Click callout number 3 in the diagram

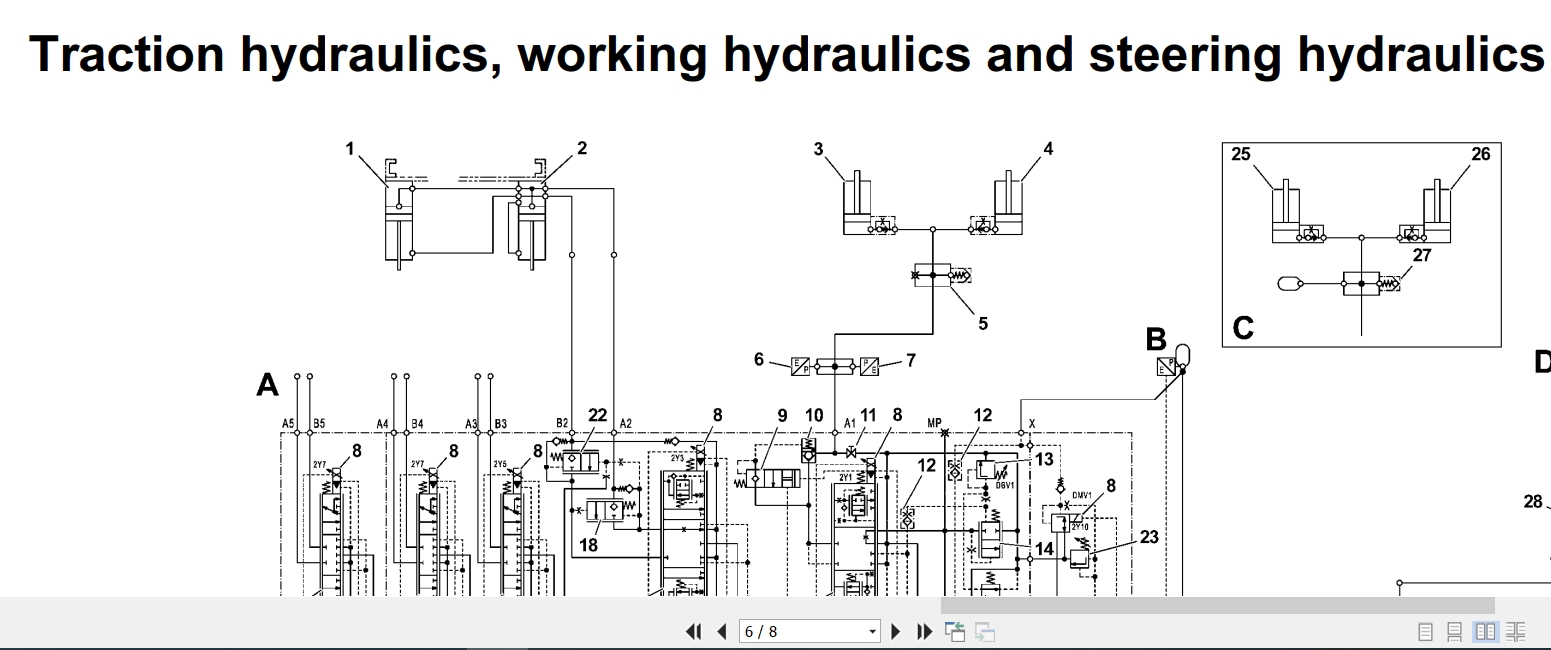pos(818,149)
